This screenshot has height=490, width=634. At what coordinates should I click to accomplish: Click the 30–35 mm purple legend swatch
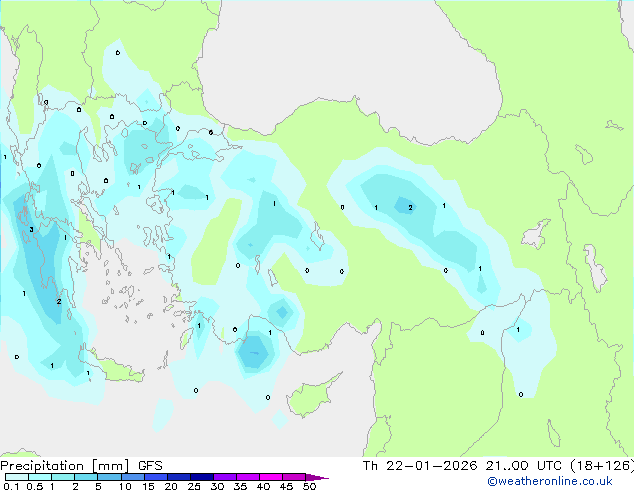225,477
